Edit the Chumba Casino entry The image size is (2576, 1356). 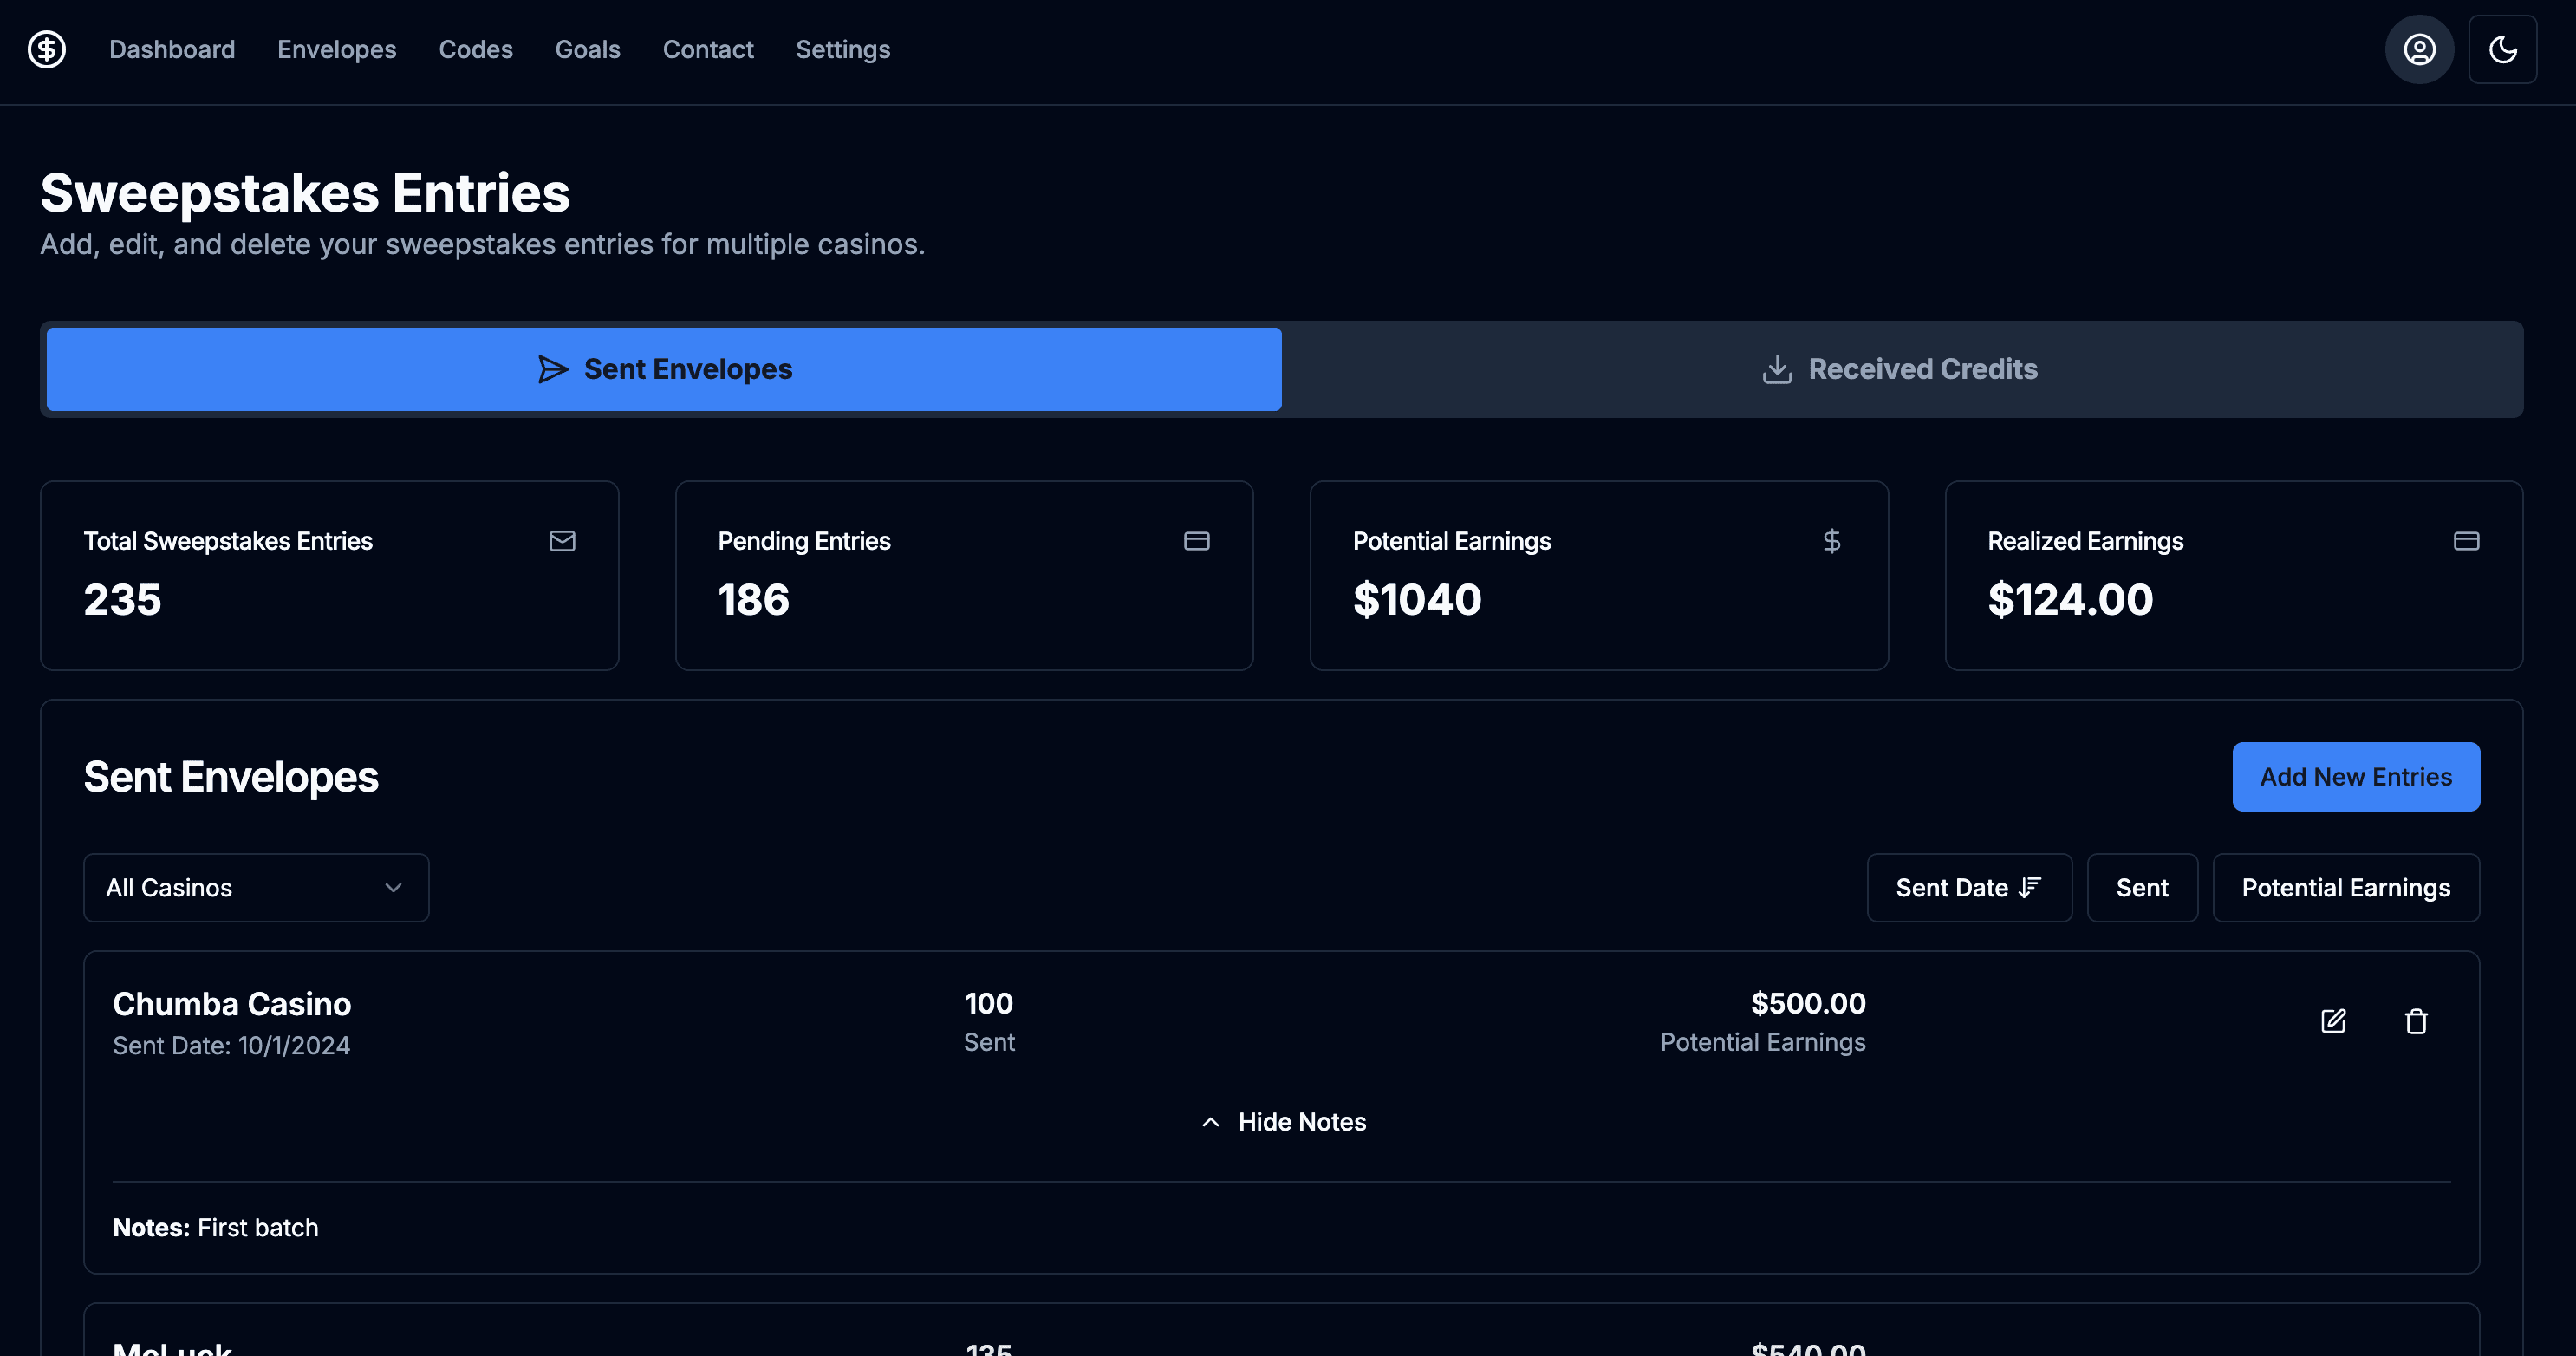pos(2332,1021)
